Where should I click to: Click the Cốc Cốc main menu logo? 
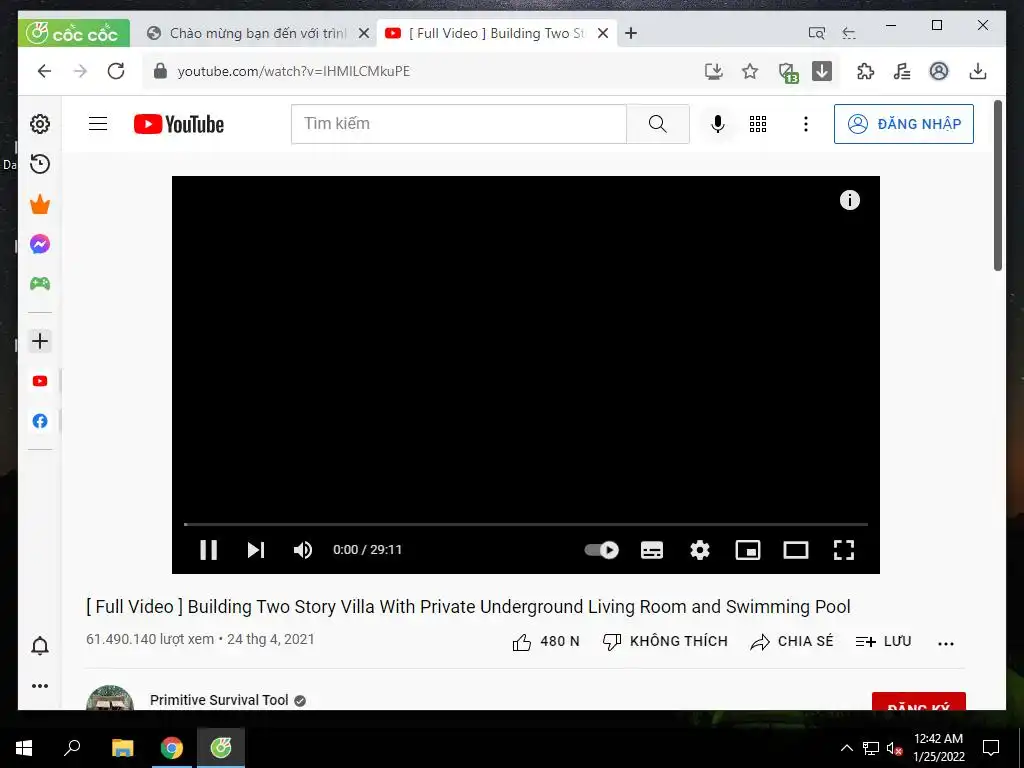coord(74,33)
